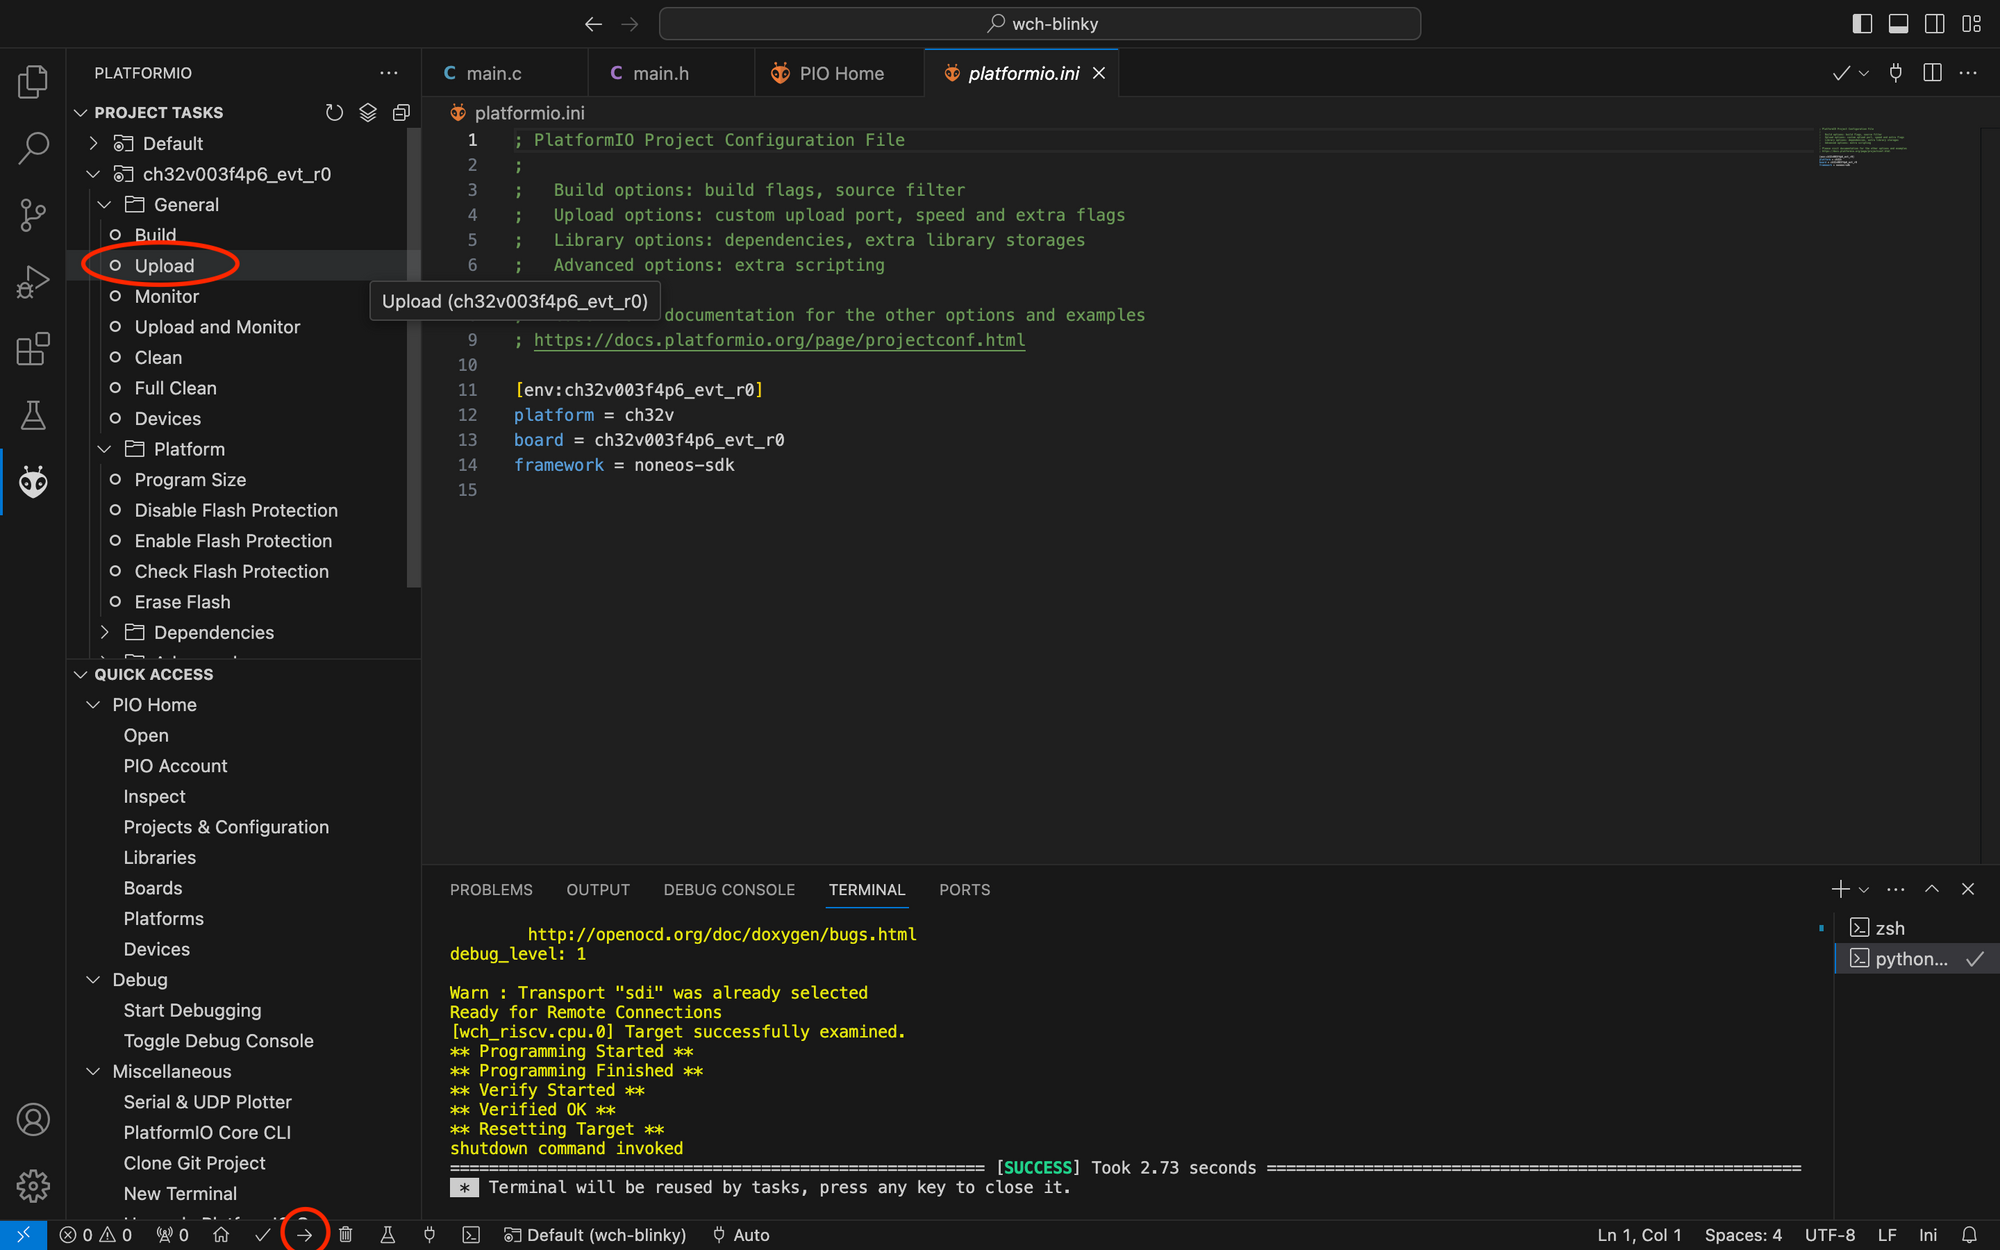The height and width of the screenshot is (1250, 2000).
Task: Open the Extensions view in activity bar
Action: coord(33,349)
